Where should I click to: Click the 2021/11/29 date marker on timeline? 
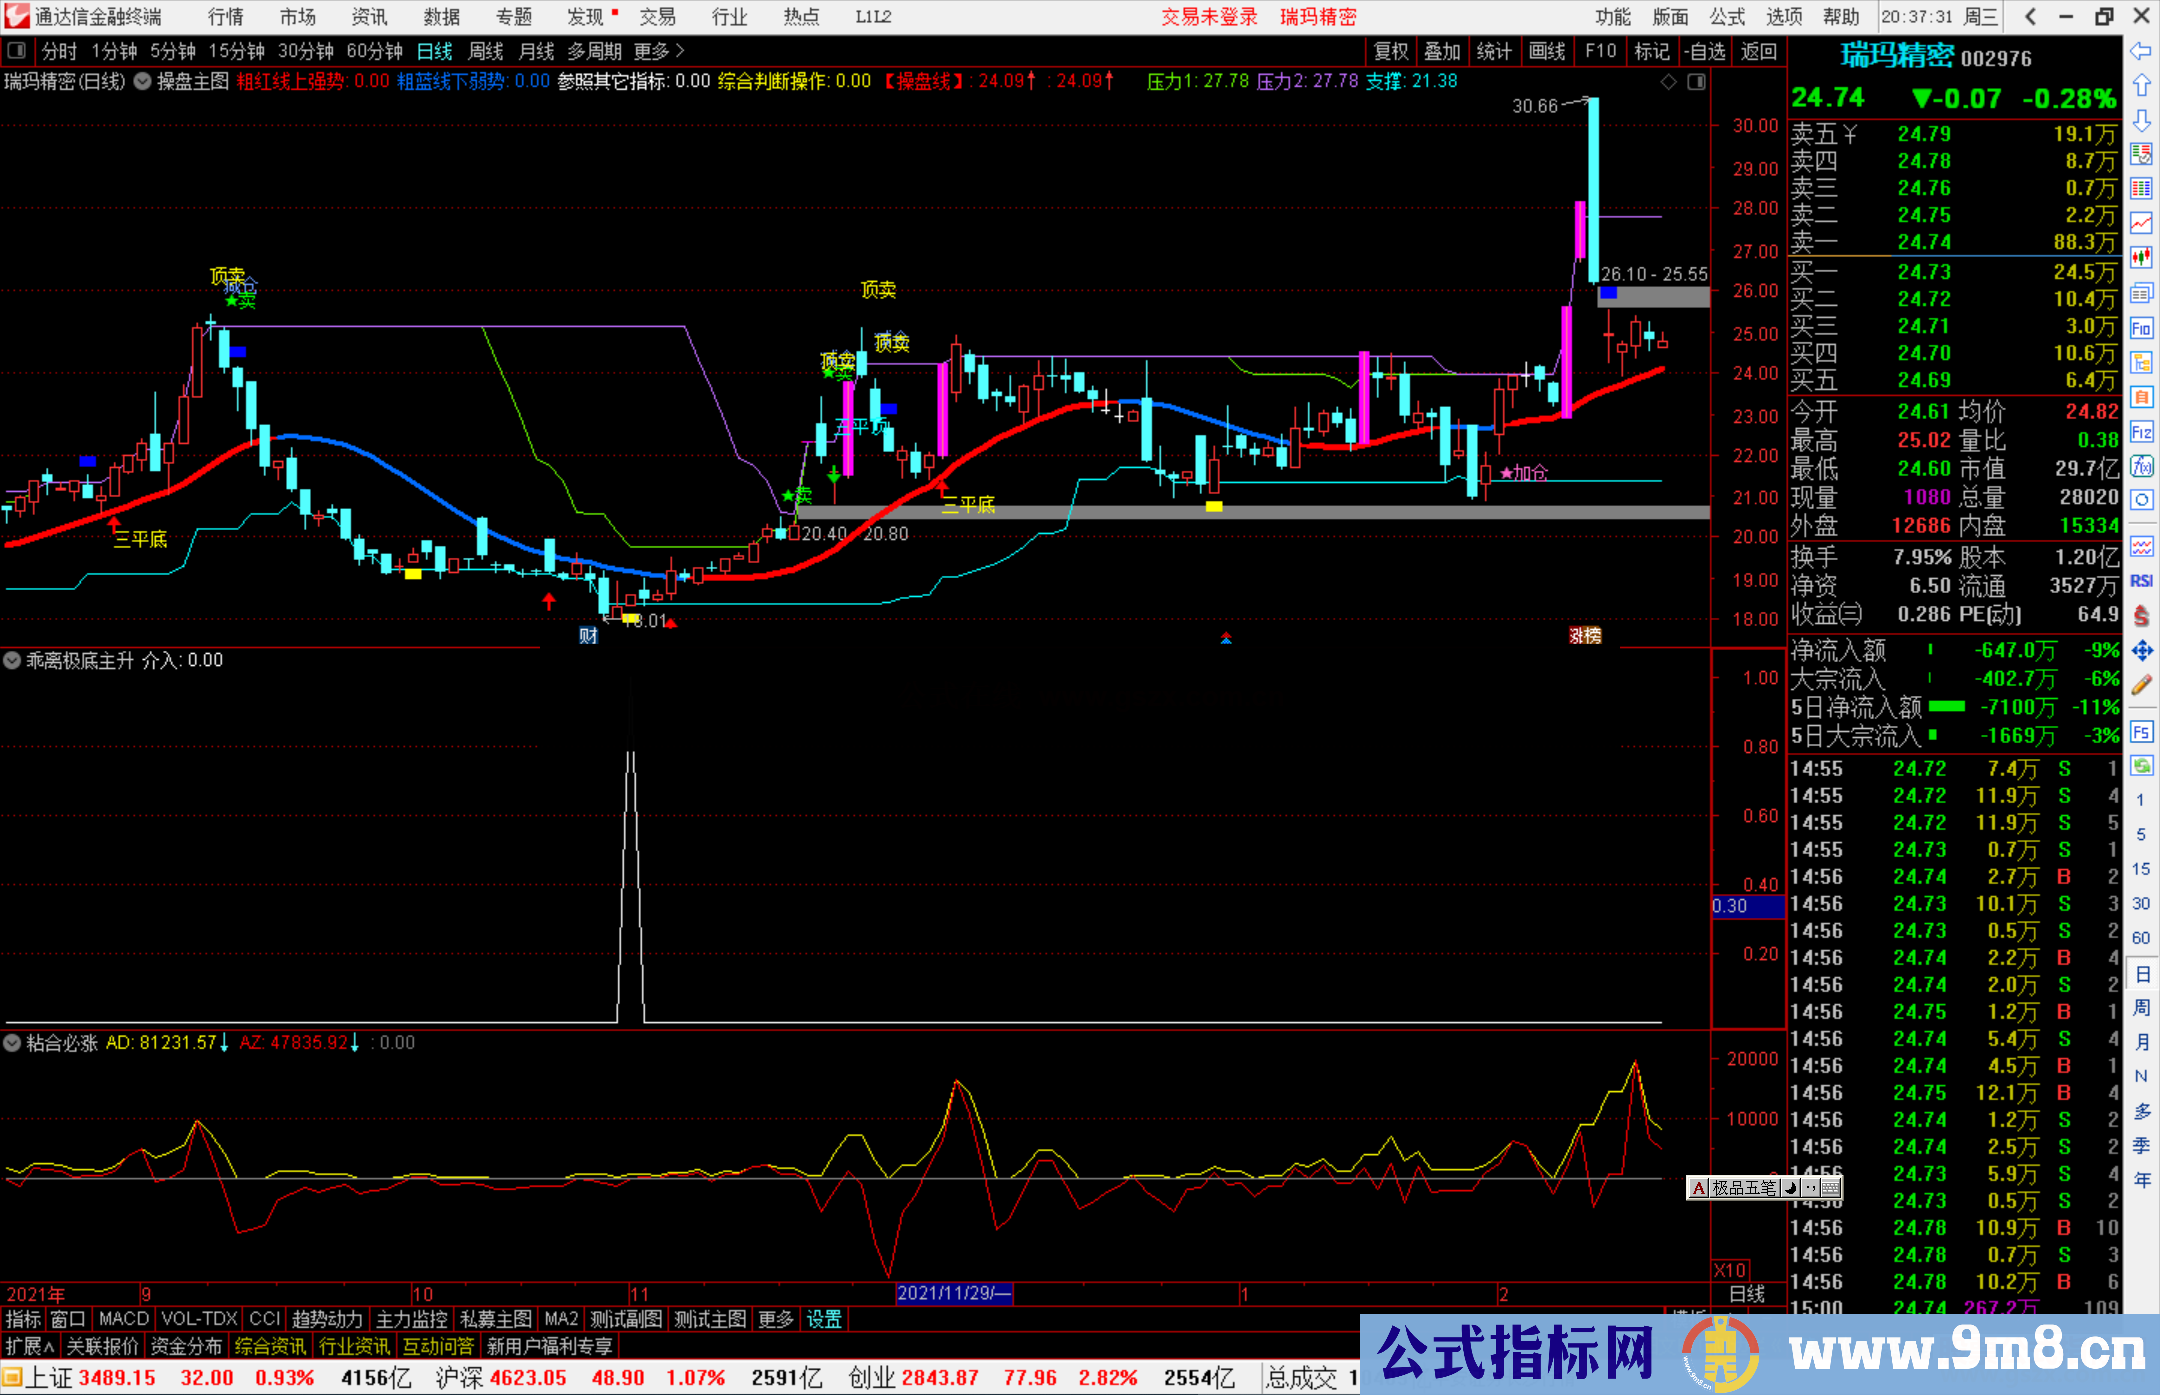tap(953, 1293)
